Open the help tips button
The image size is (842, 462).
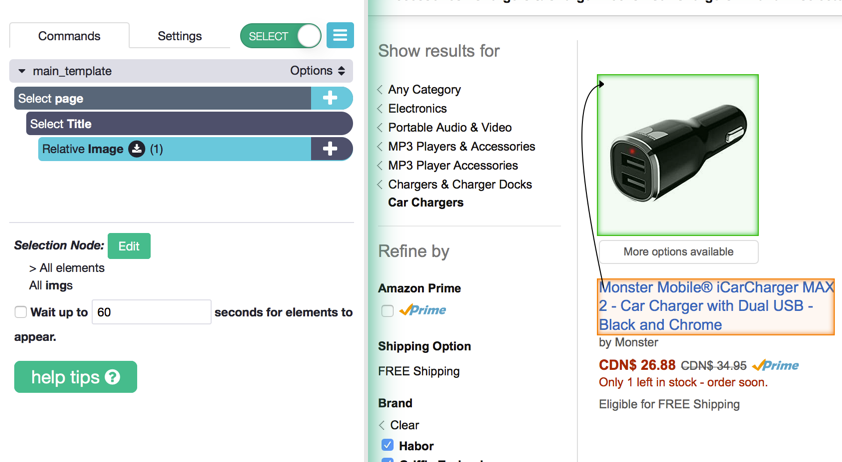point(76,377)
